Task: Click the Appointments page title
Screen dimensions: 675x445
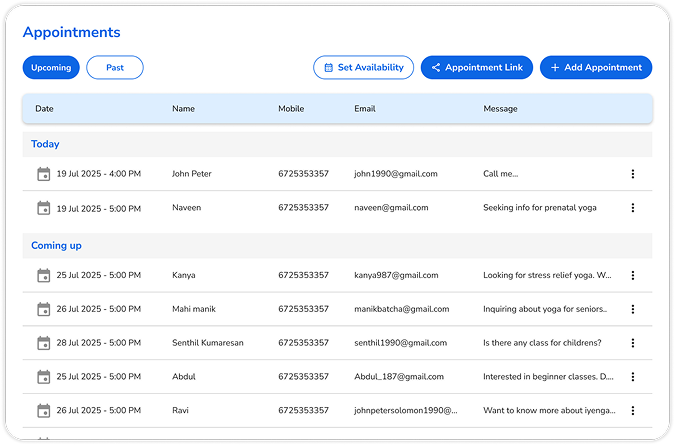Action: coord(71,32)
